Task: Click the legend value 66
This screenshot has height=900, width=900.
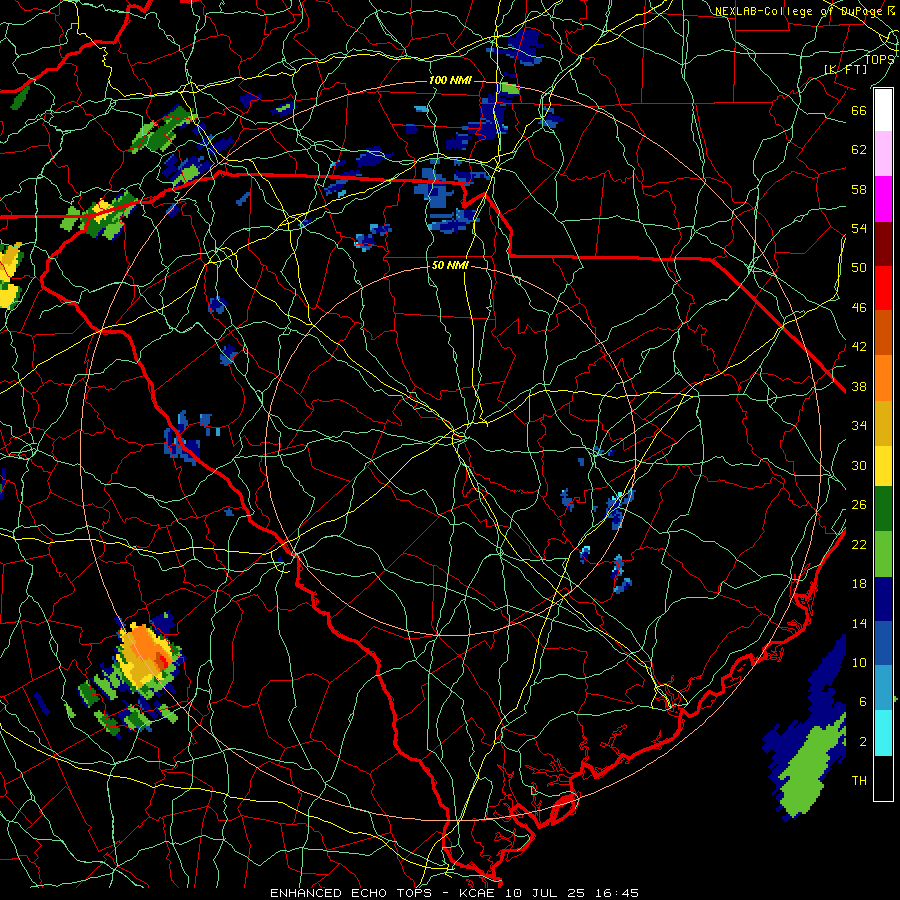Action: [859, 110]
